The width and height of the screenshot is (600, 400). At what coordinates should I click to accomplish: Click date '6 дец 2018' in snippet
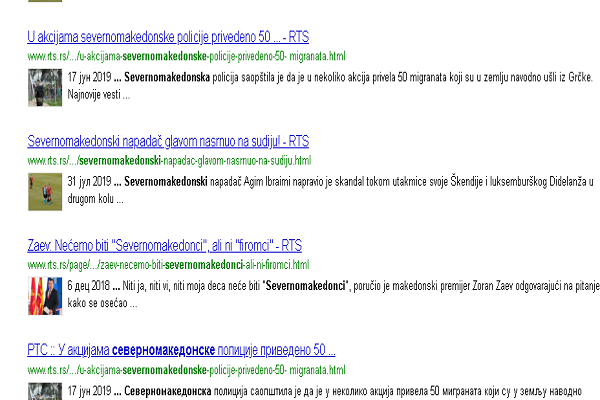pos(89,286)
